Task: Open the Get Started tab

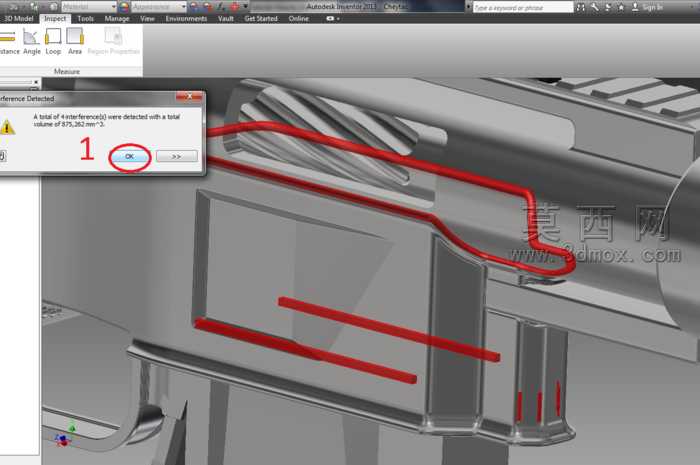Action: (261, 19)
